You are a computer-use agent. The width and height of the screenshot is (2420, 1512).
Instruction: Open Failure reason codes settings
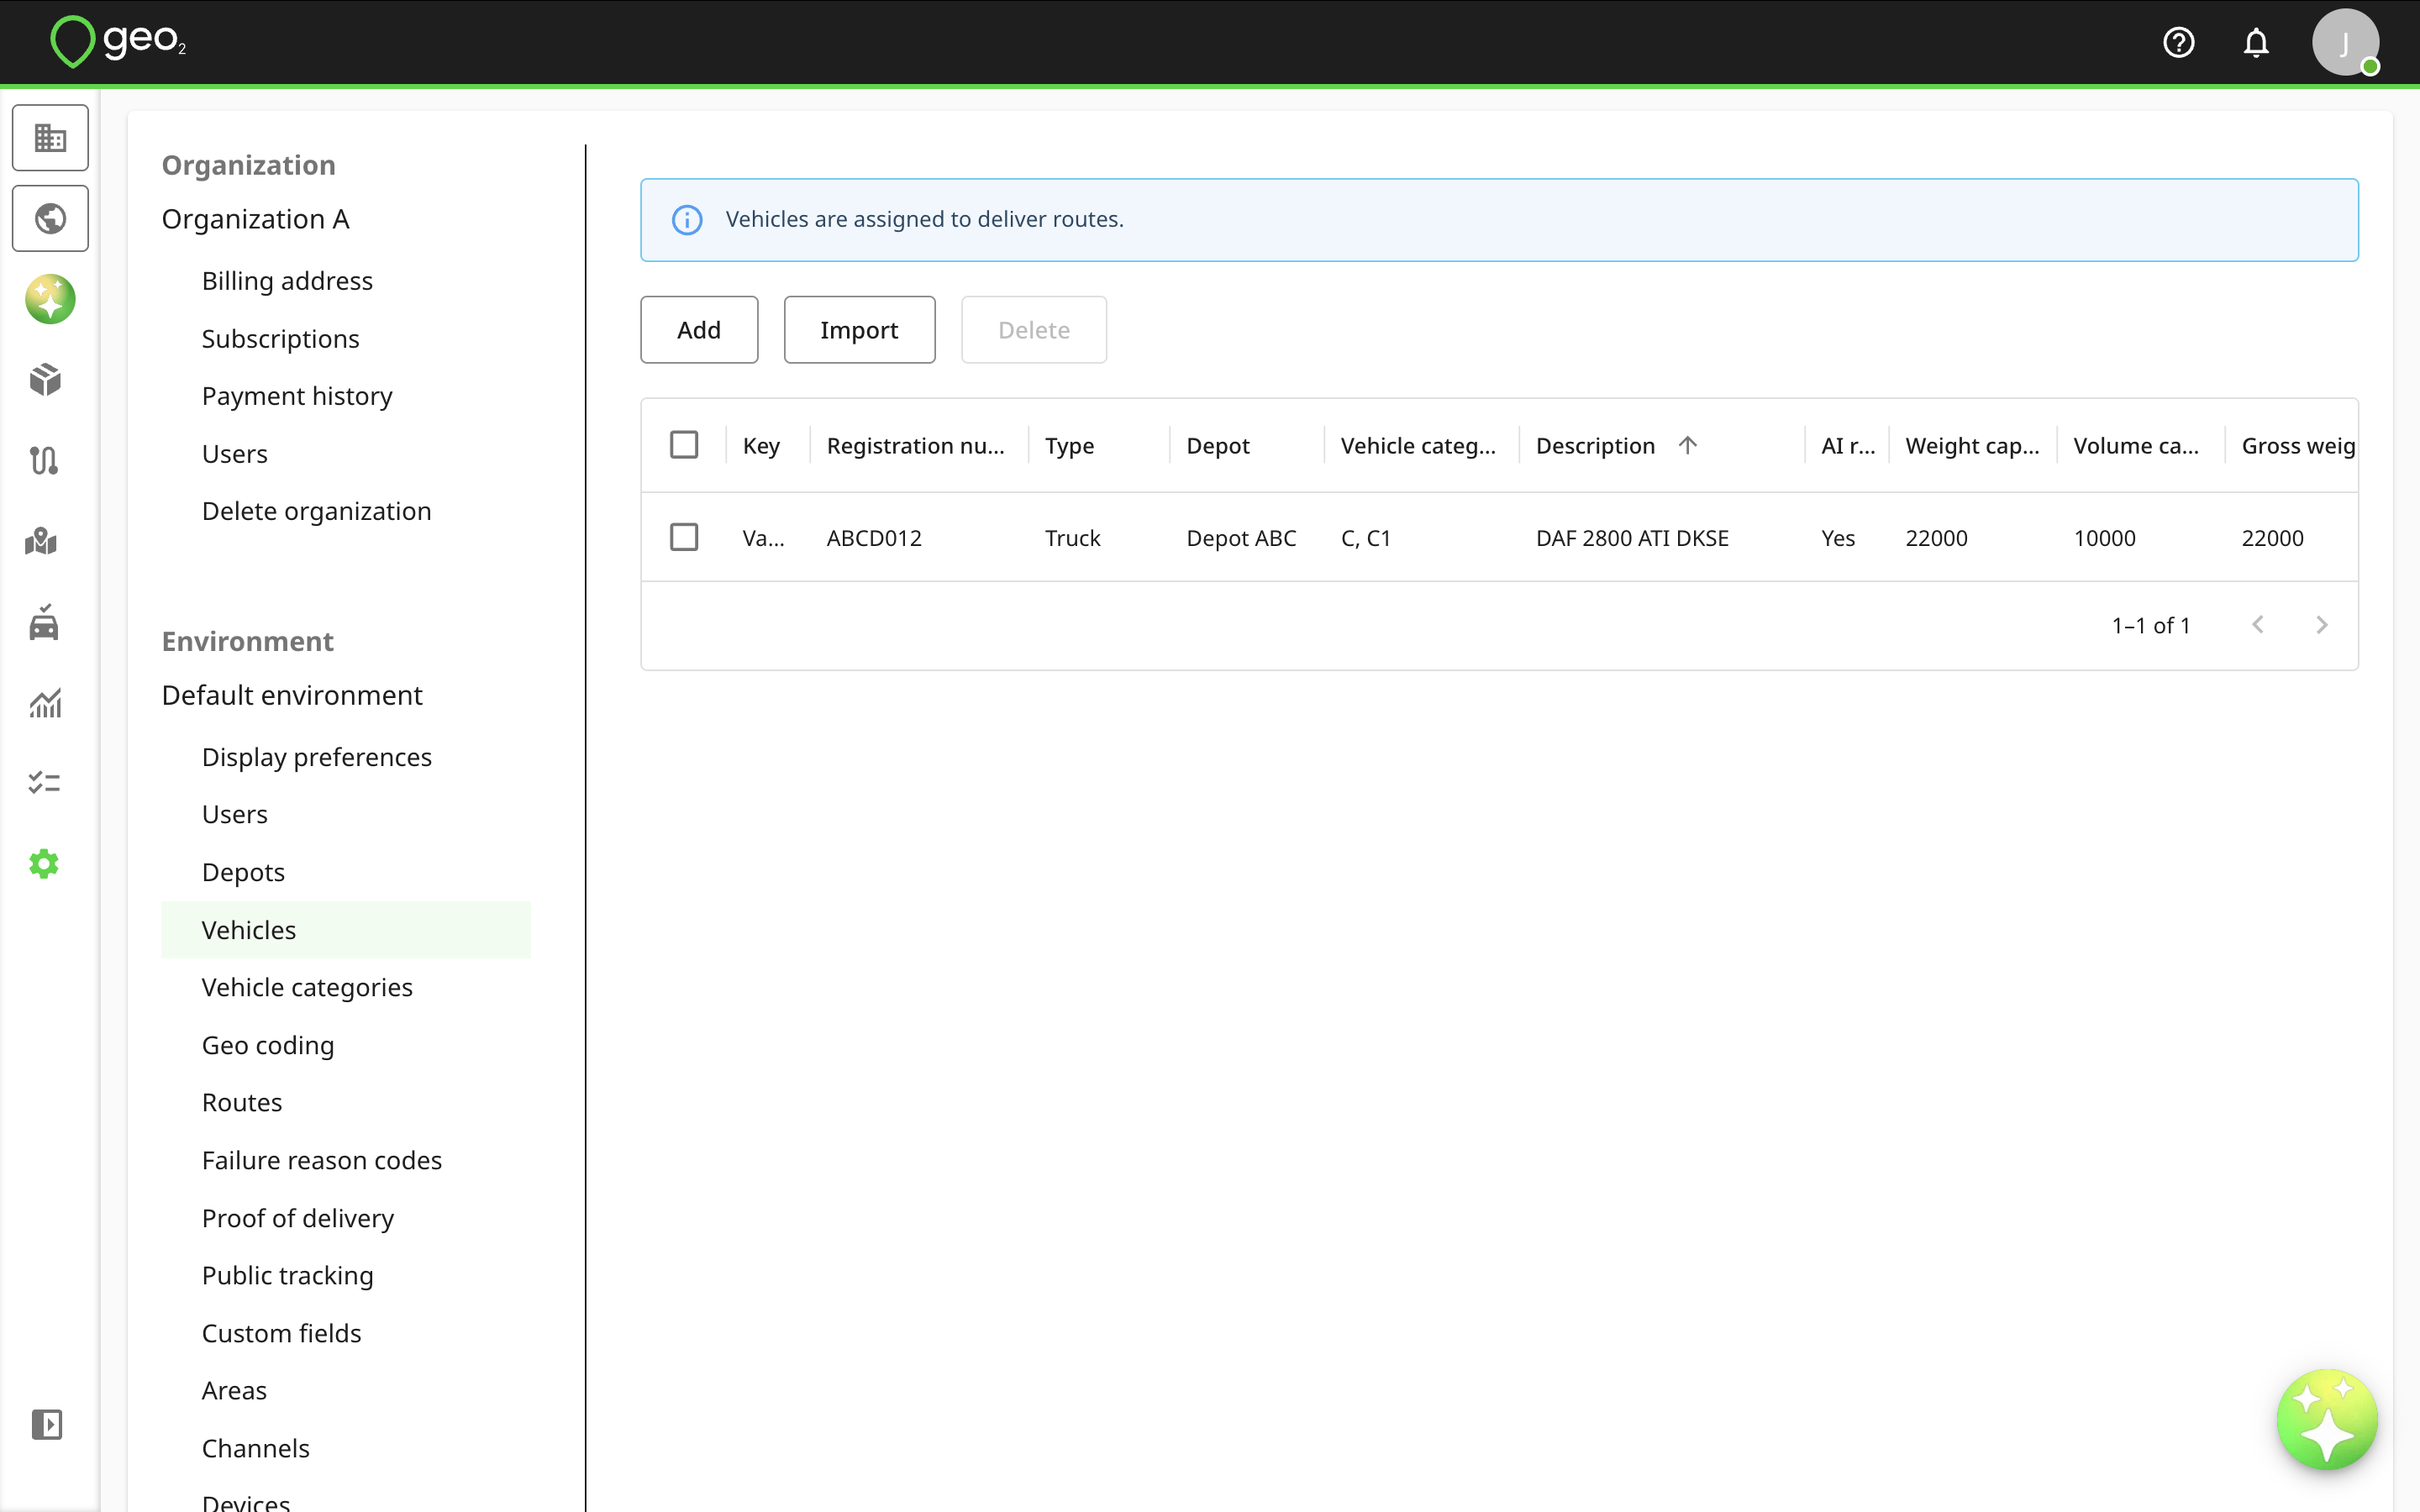[x=322, y=1160]
